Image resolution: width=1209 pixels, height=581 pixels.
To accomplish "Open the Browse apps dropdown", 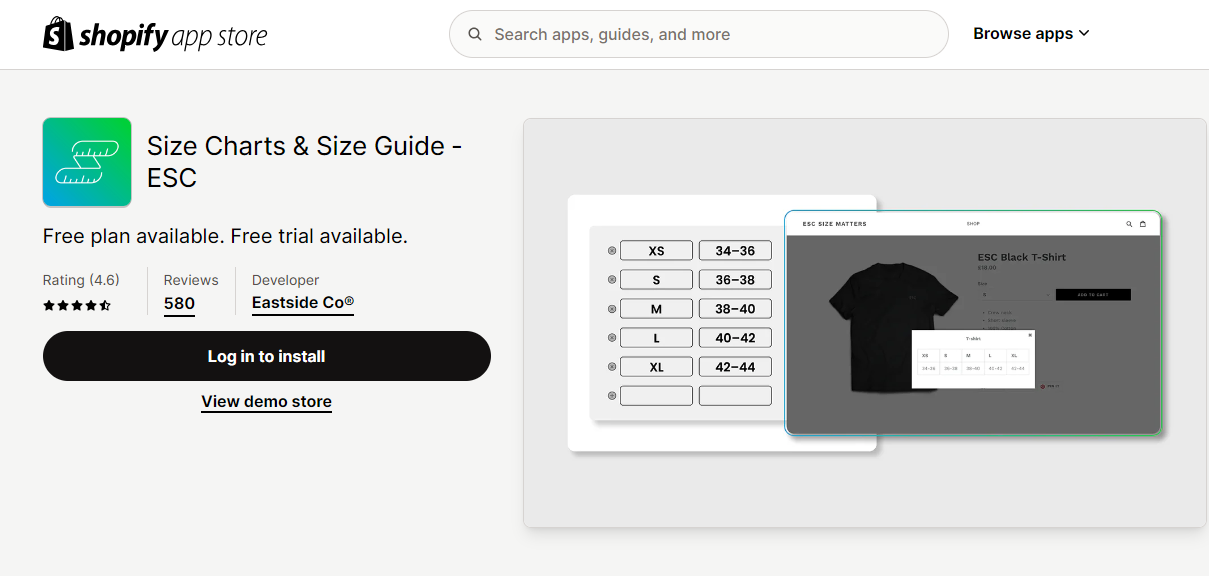I will [1031, 33].
